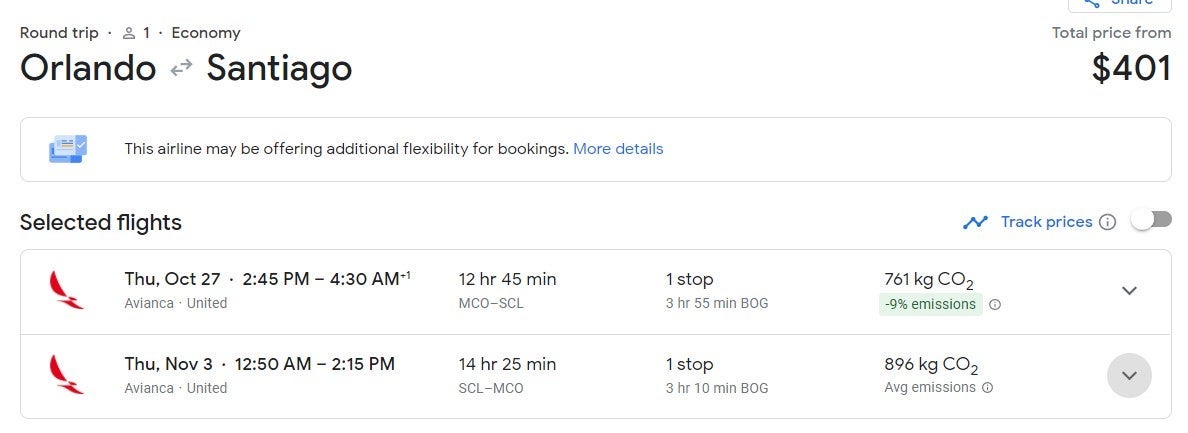Click the Track prices trend line icon
This screenshot has width=1188, height=433.
975,222
